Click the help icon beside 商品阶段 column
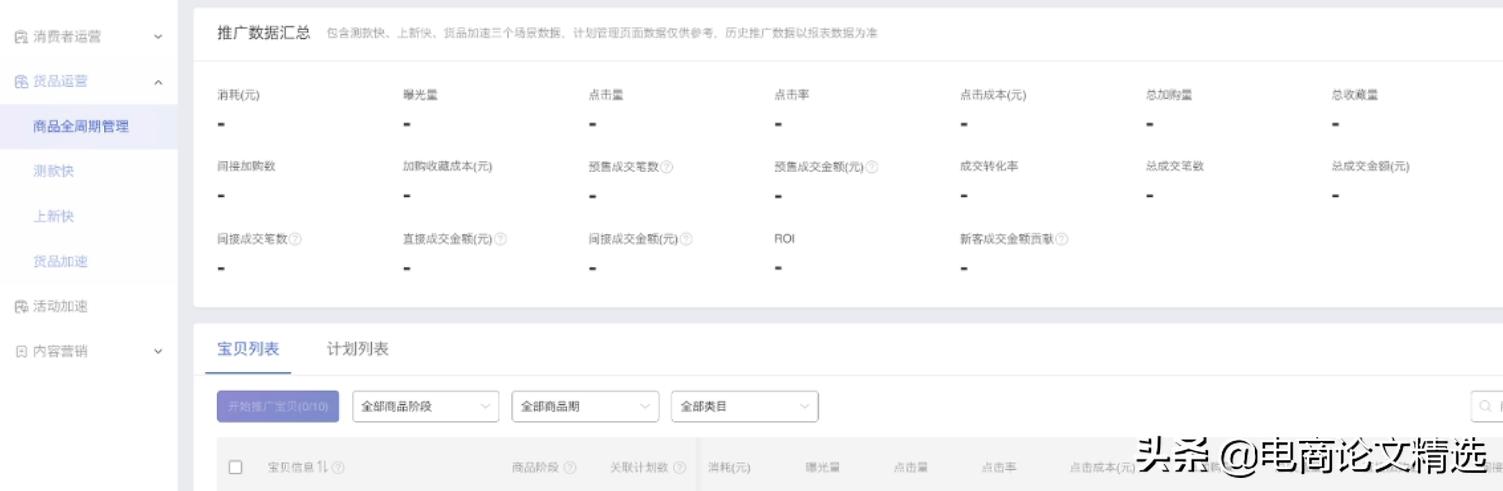 click(570, 468)
